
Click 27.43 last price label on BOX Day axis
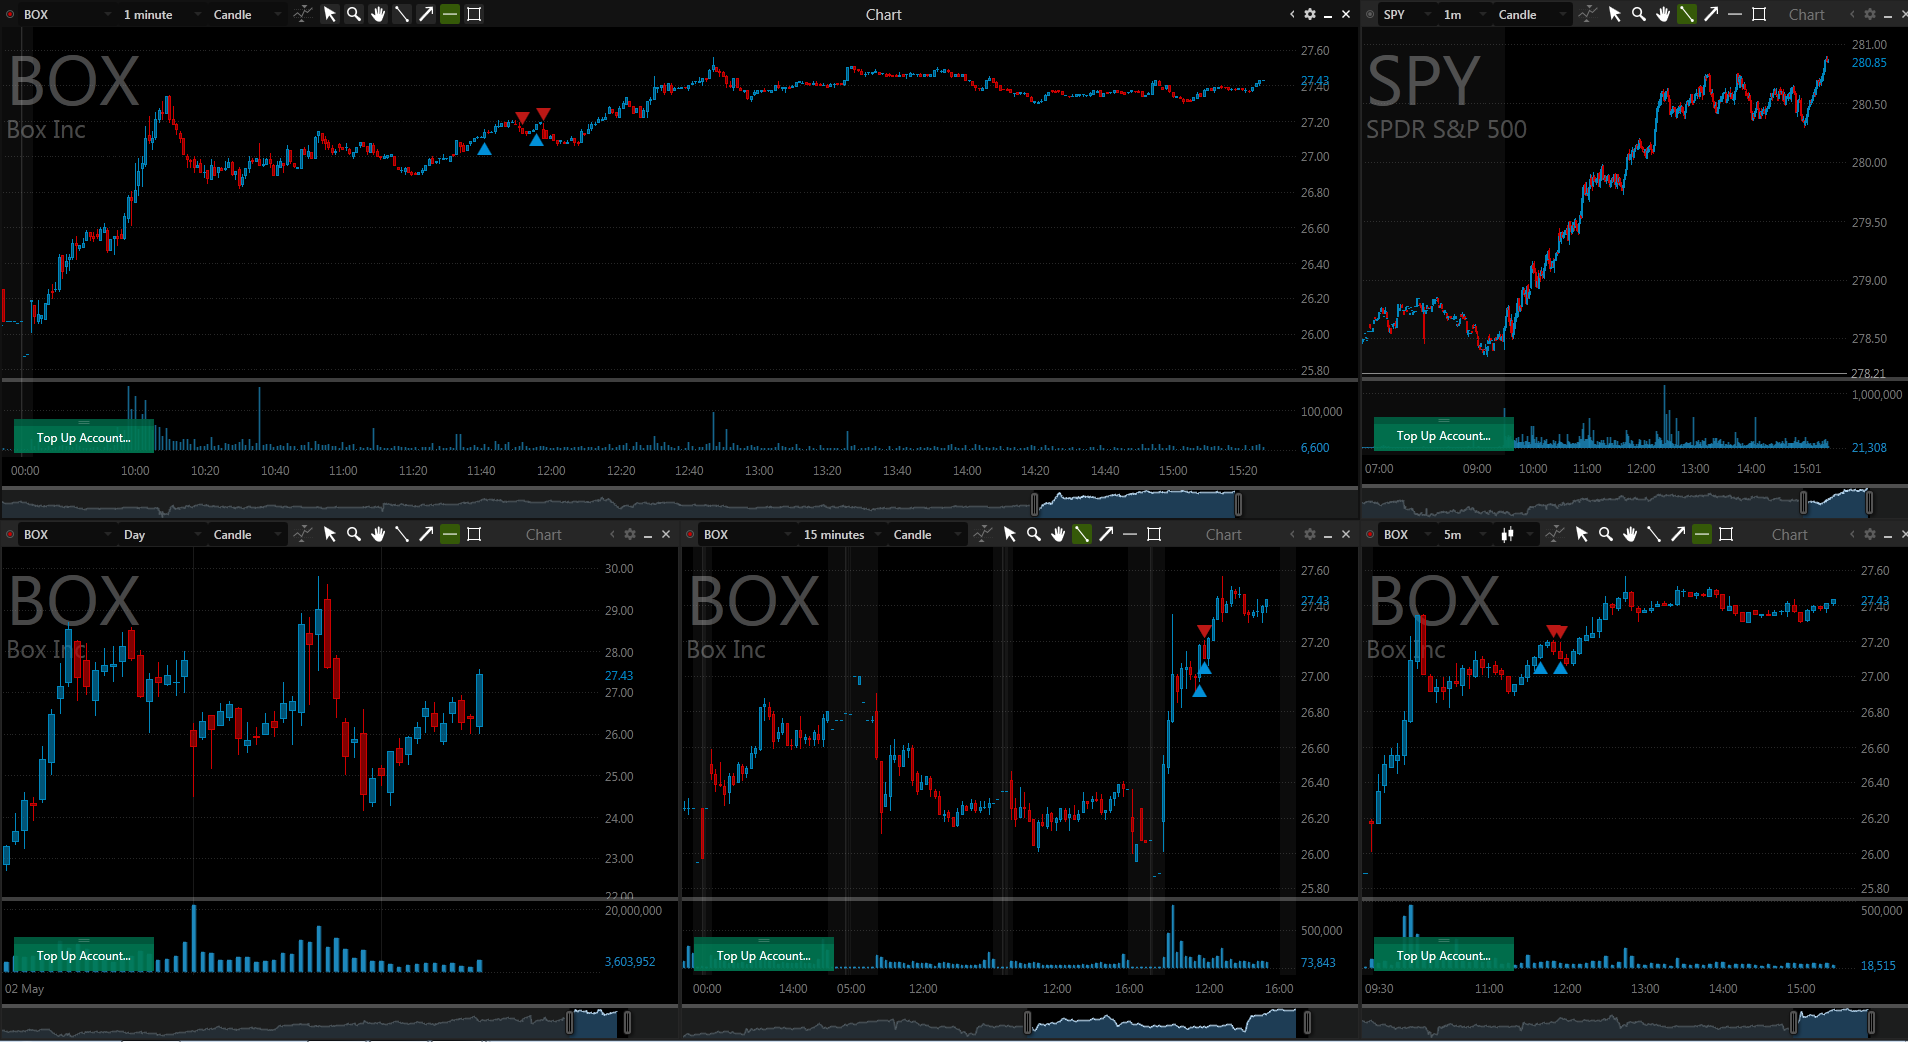tap(619, 676)
